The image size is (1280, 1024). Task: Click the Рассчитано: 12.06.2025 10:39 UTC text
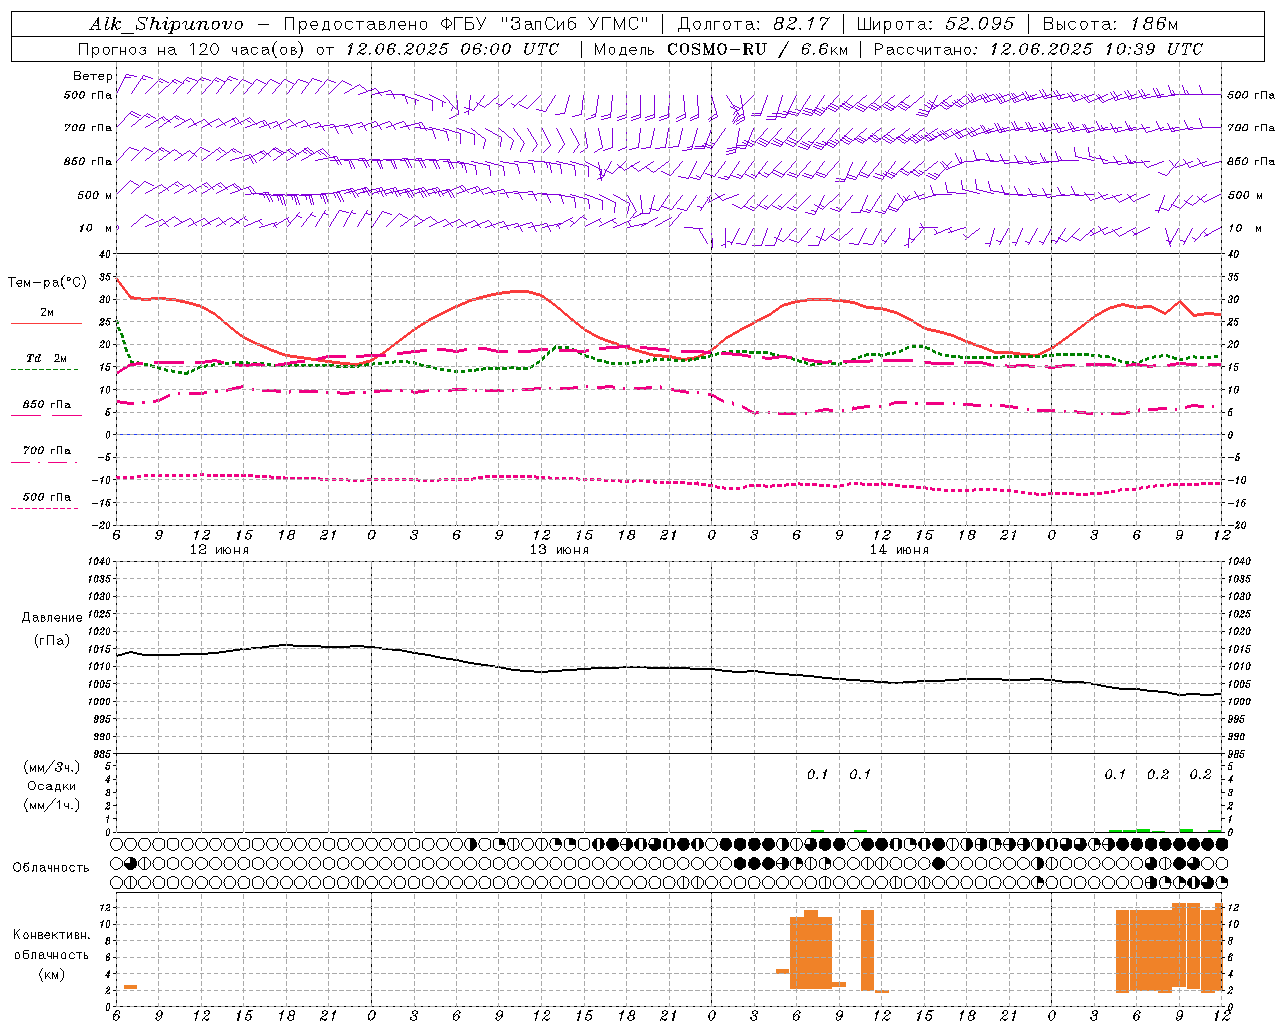click(1038, 49)
